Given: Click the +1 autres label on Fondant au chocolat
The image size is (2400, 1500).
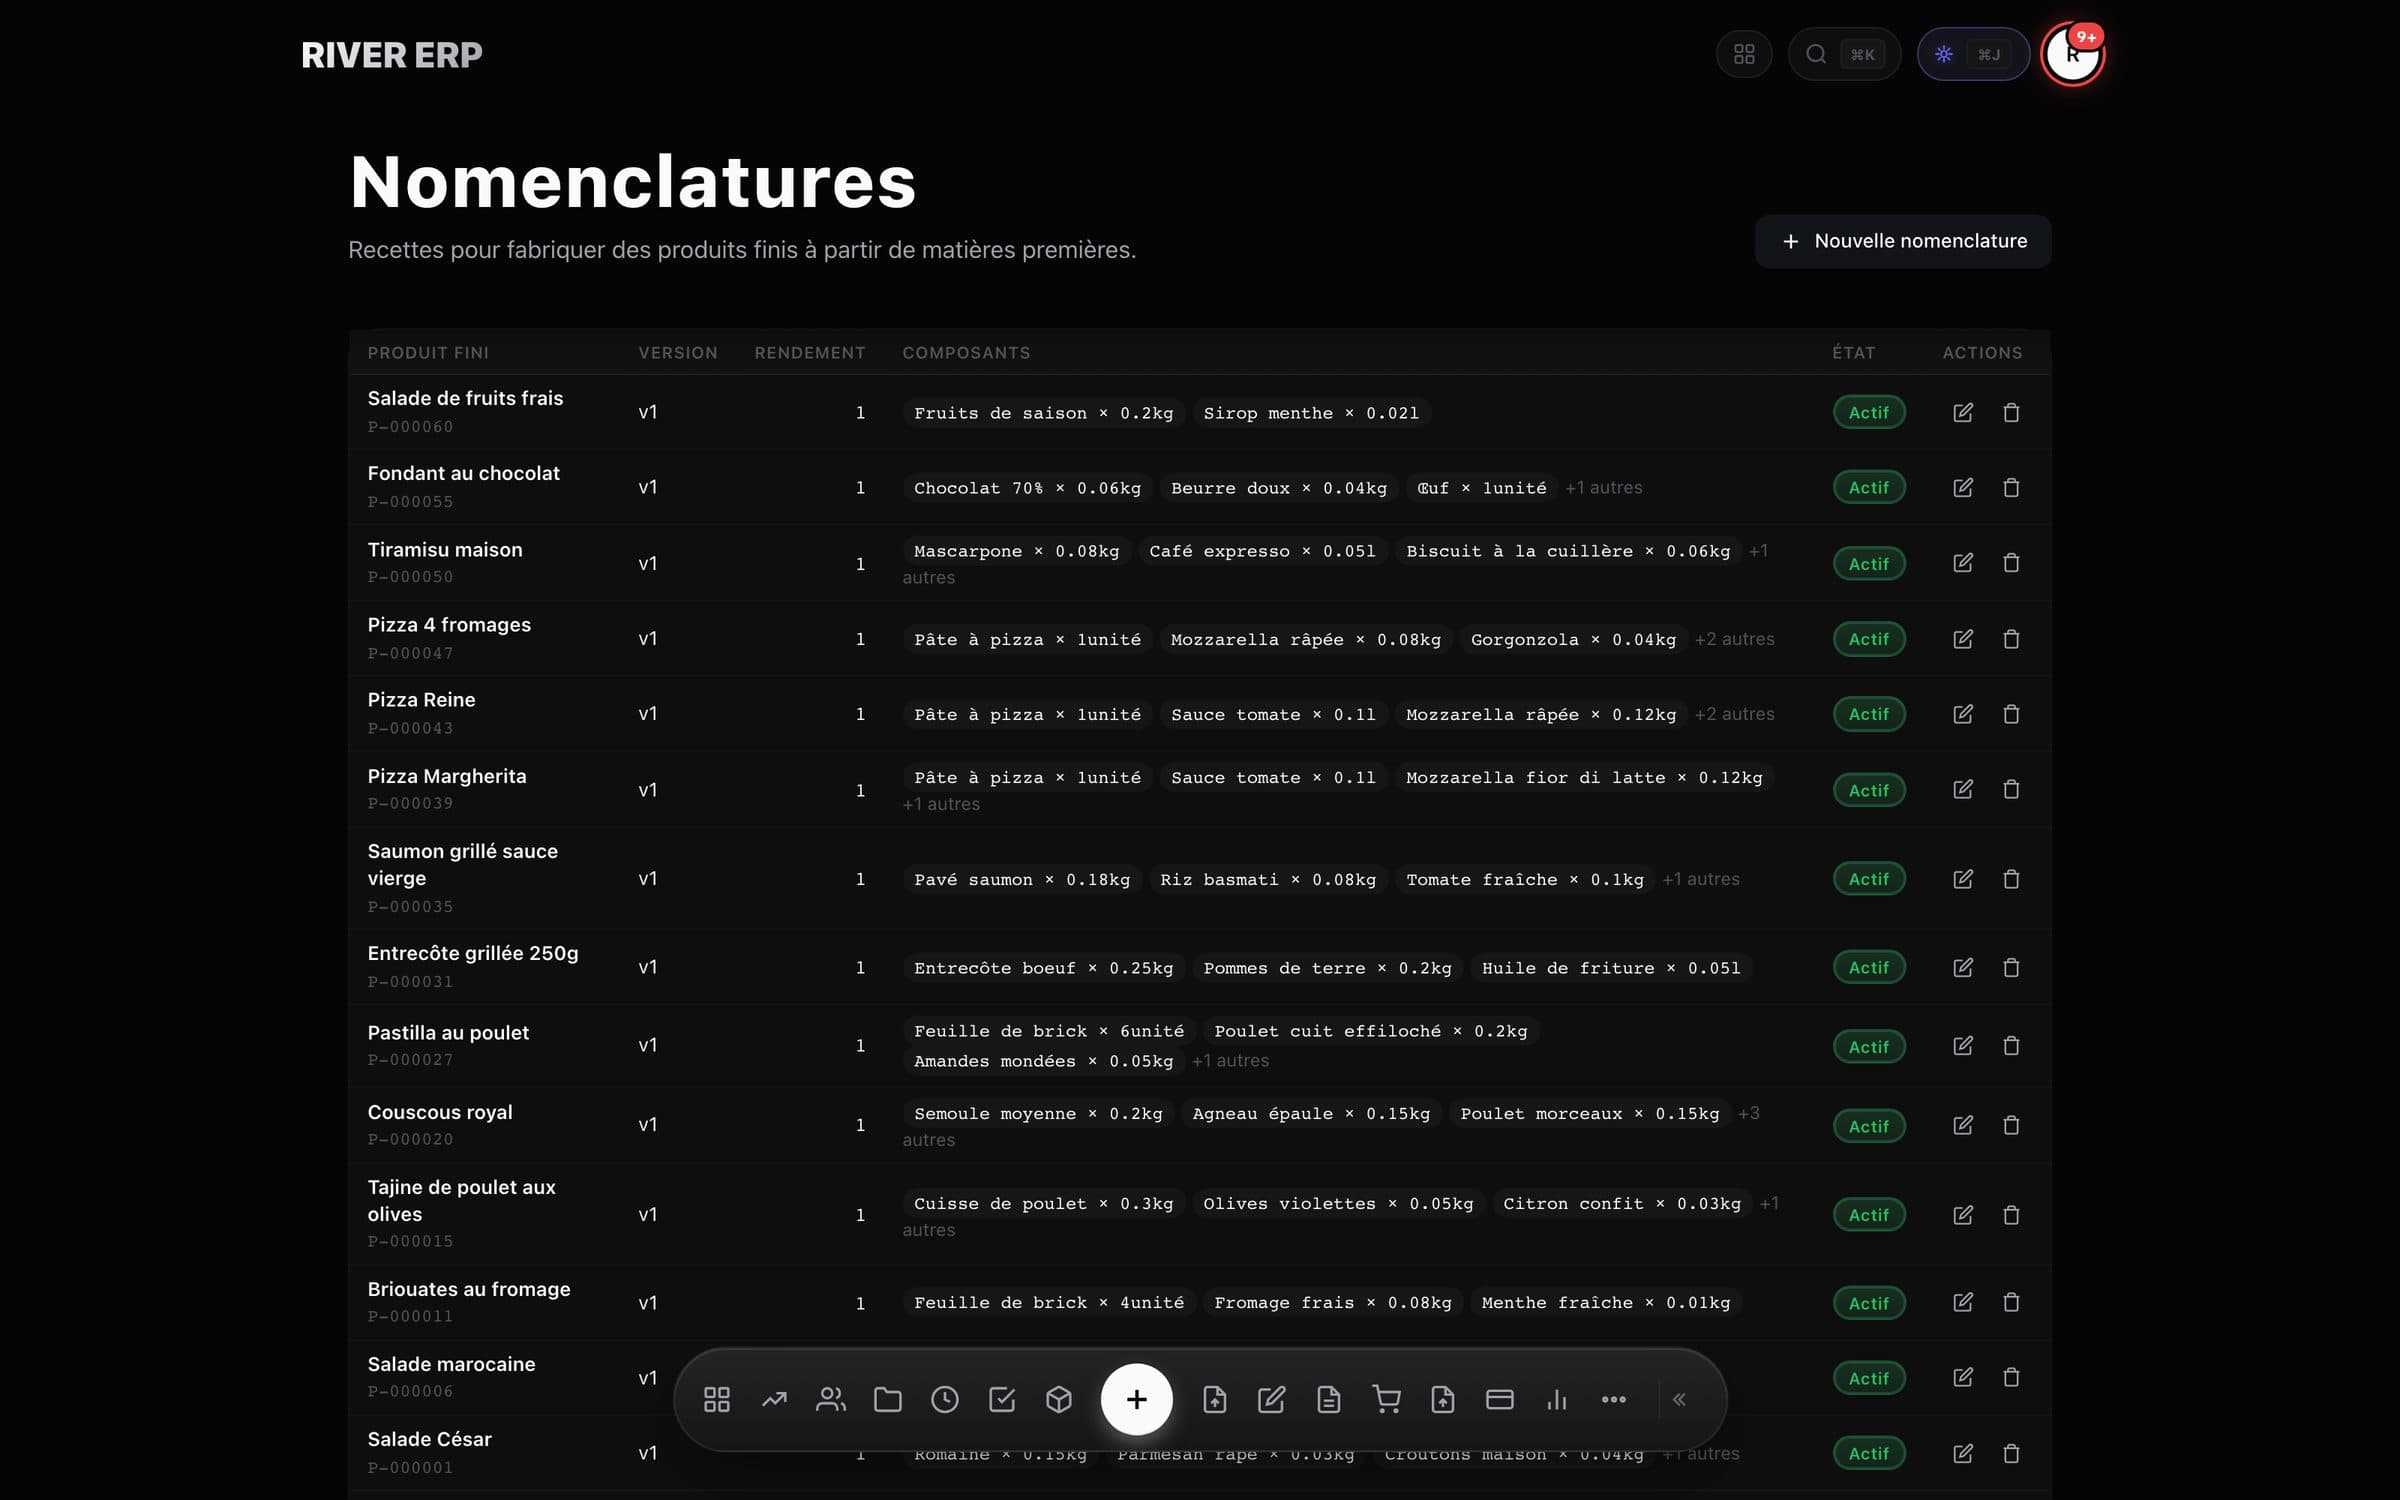Looking at the screenshot, I should coord(1604,488).
